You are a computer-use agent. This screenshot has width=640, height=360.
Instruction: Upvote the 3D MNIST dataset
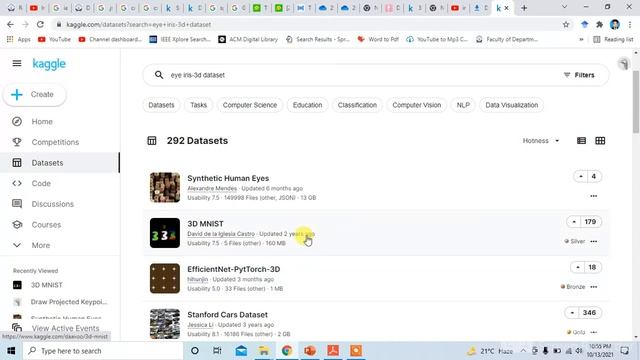pos(574,222)
